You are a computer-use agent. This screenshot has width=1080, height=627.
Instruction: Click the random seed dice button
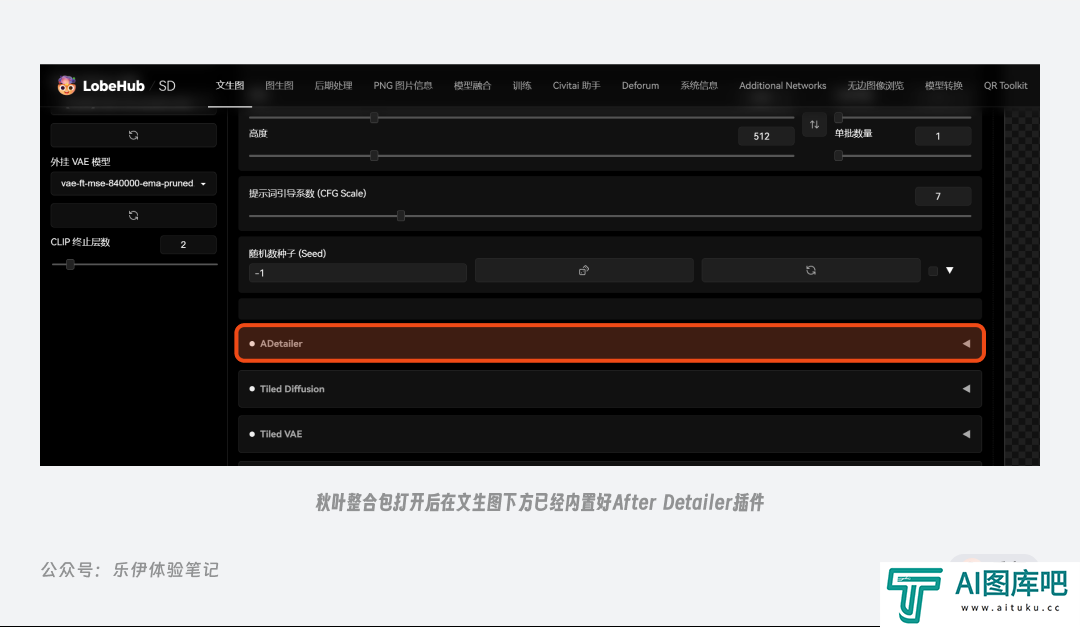[x=584, y=270]
